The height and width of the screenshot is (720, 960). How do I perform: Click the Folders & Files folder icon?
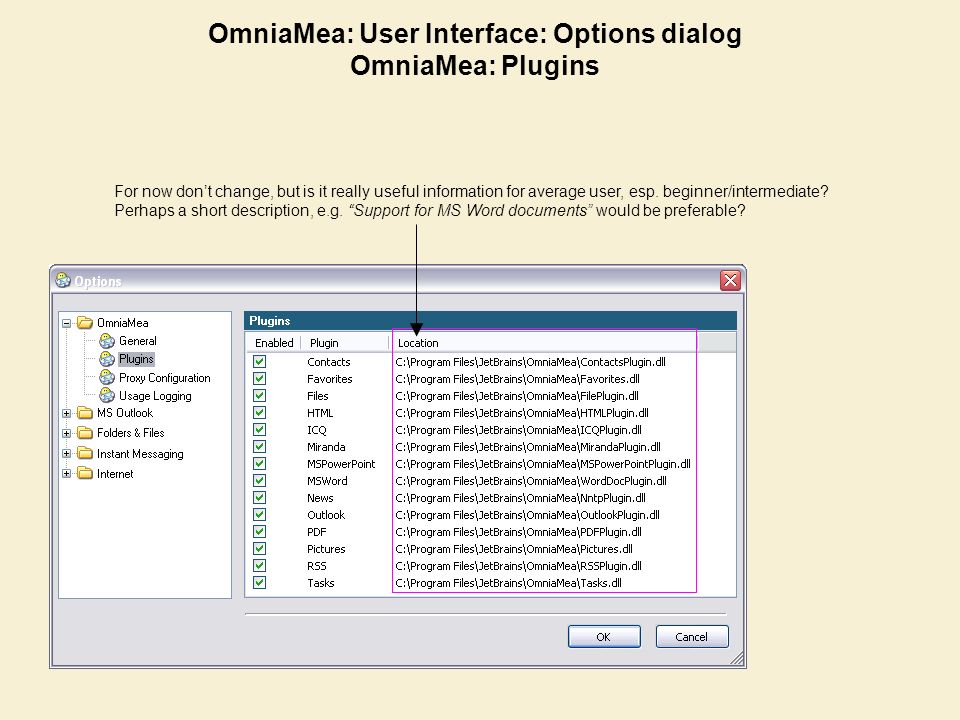85,433
